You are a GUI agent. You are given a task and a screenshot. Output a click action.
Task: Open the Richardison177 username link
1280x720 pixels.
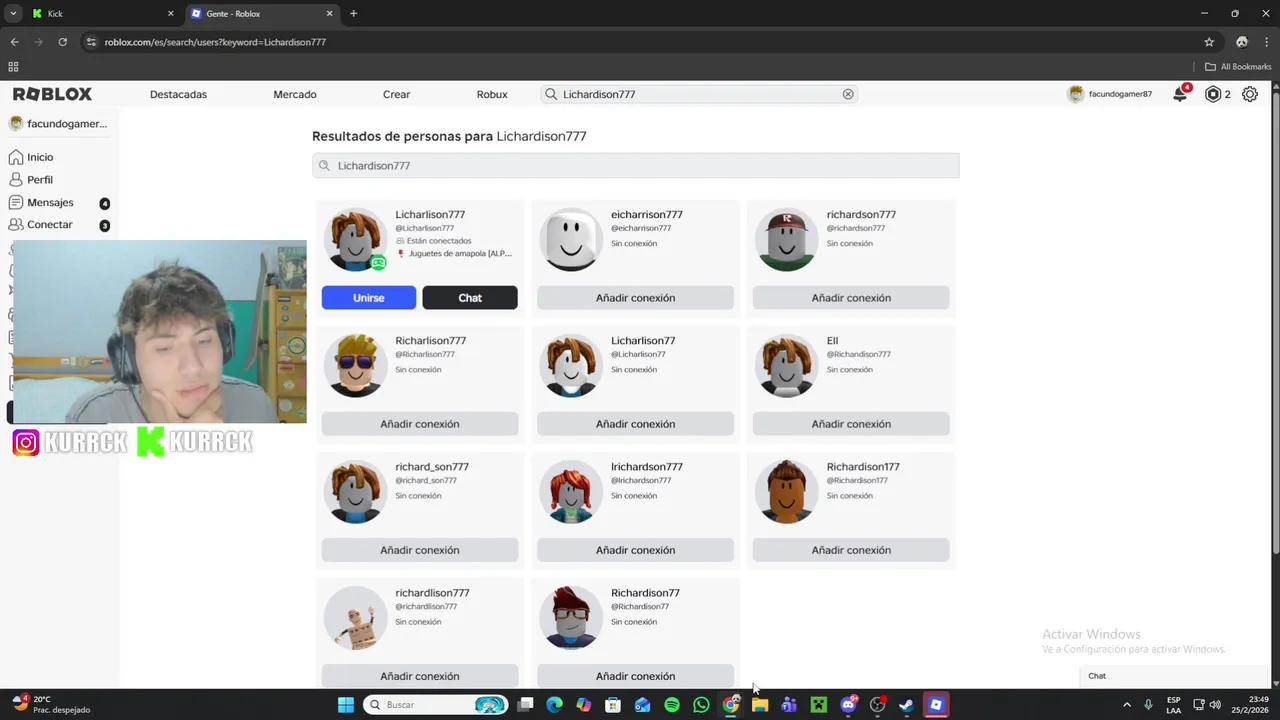point(863,467)
